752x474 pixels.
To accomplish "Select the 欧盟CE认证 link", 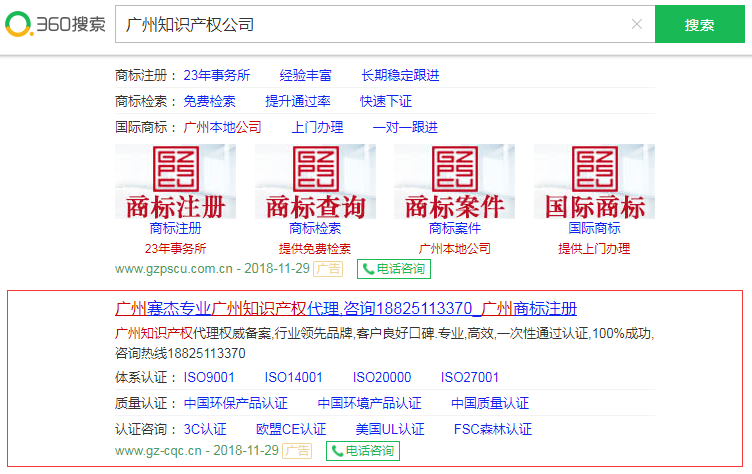I will point(291,429).
